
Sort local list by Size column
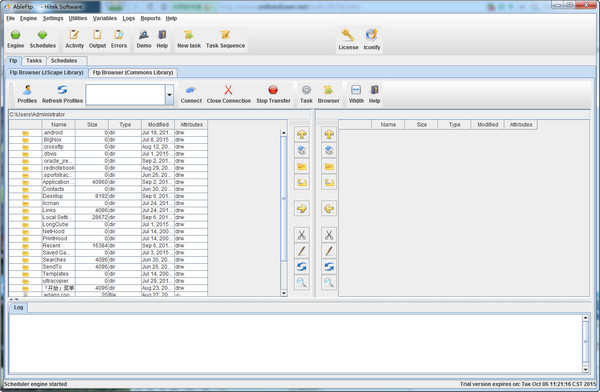pyautogui.click(x=92, y=124)
